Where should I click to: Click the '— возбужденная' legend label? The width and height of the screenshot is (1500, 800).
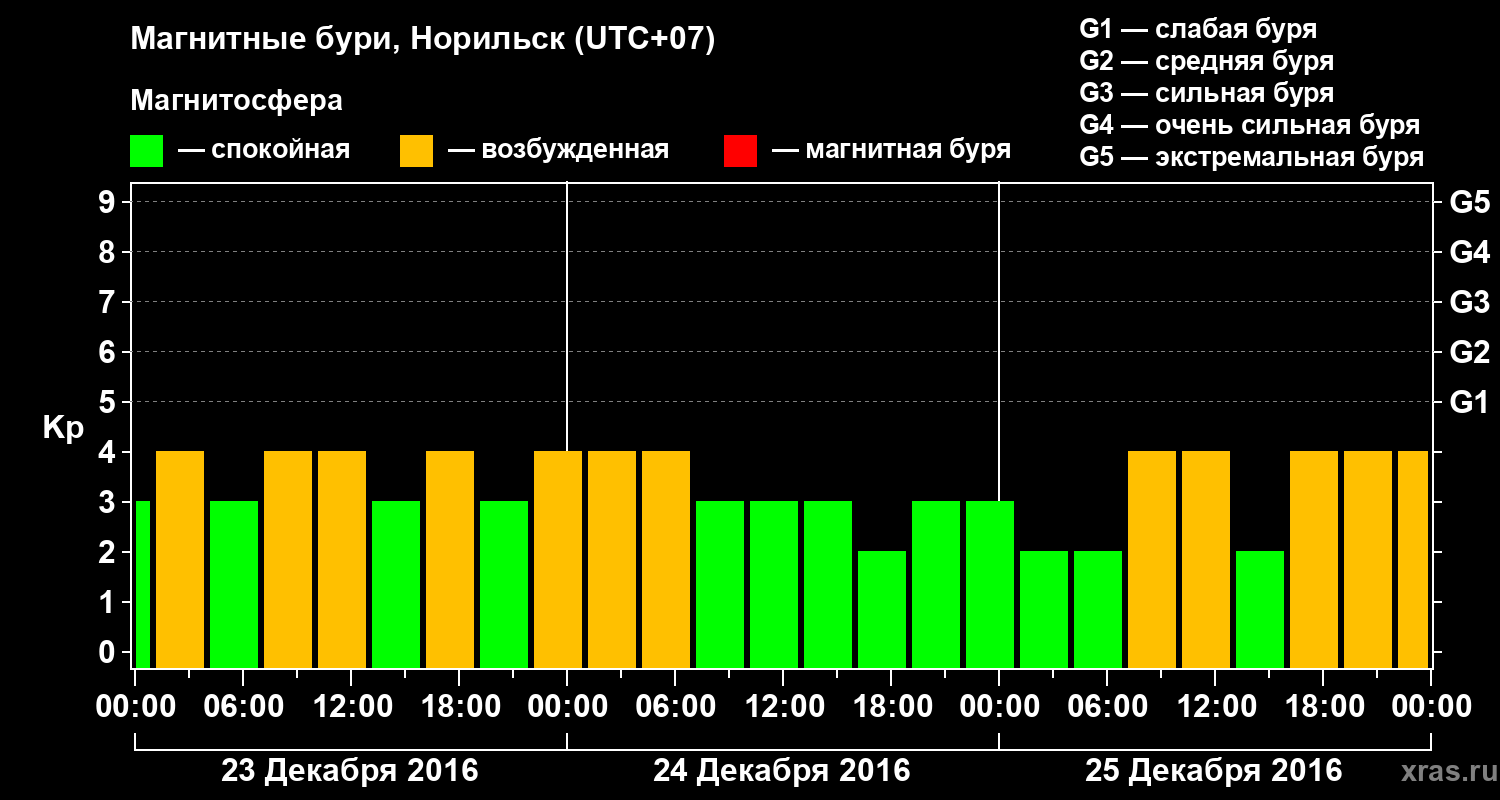558,151
